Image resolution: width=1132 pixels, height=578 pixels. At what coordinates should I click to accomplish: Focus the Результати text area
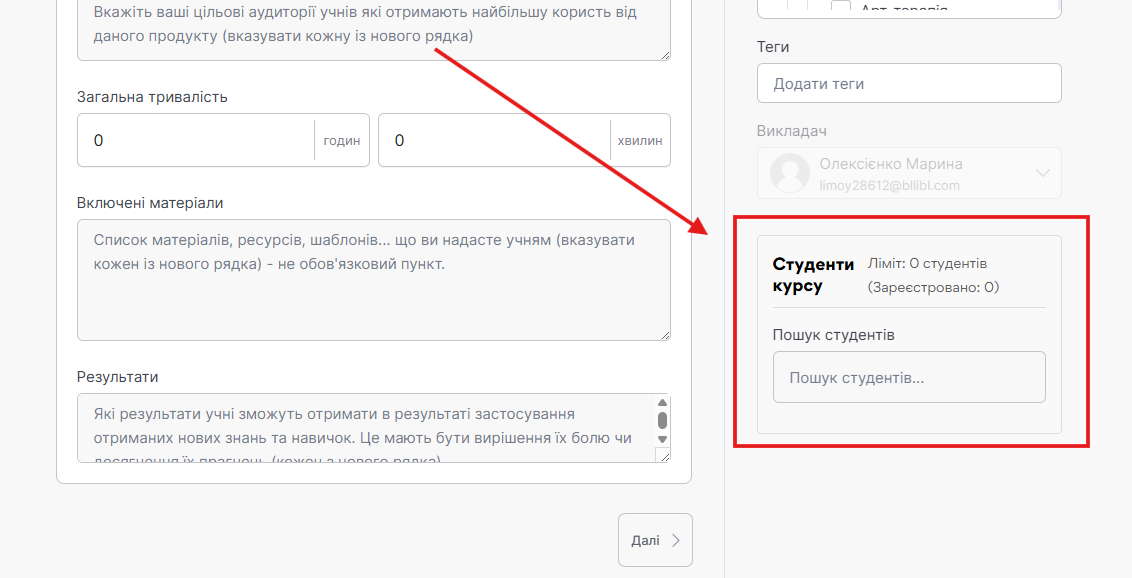pyautogui.click(x=365, y=427)
